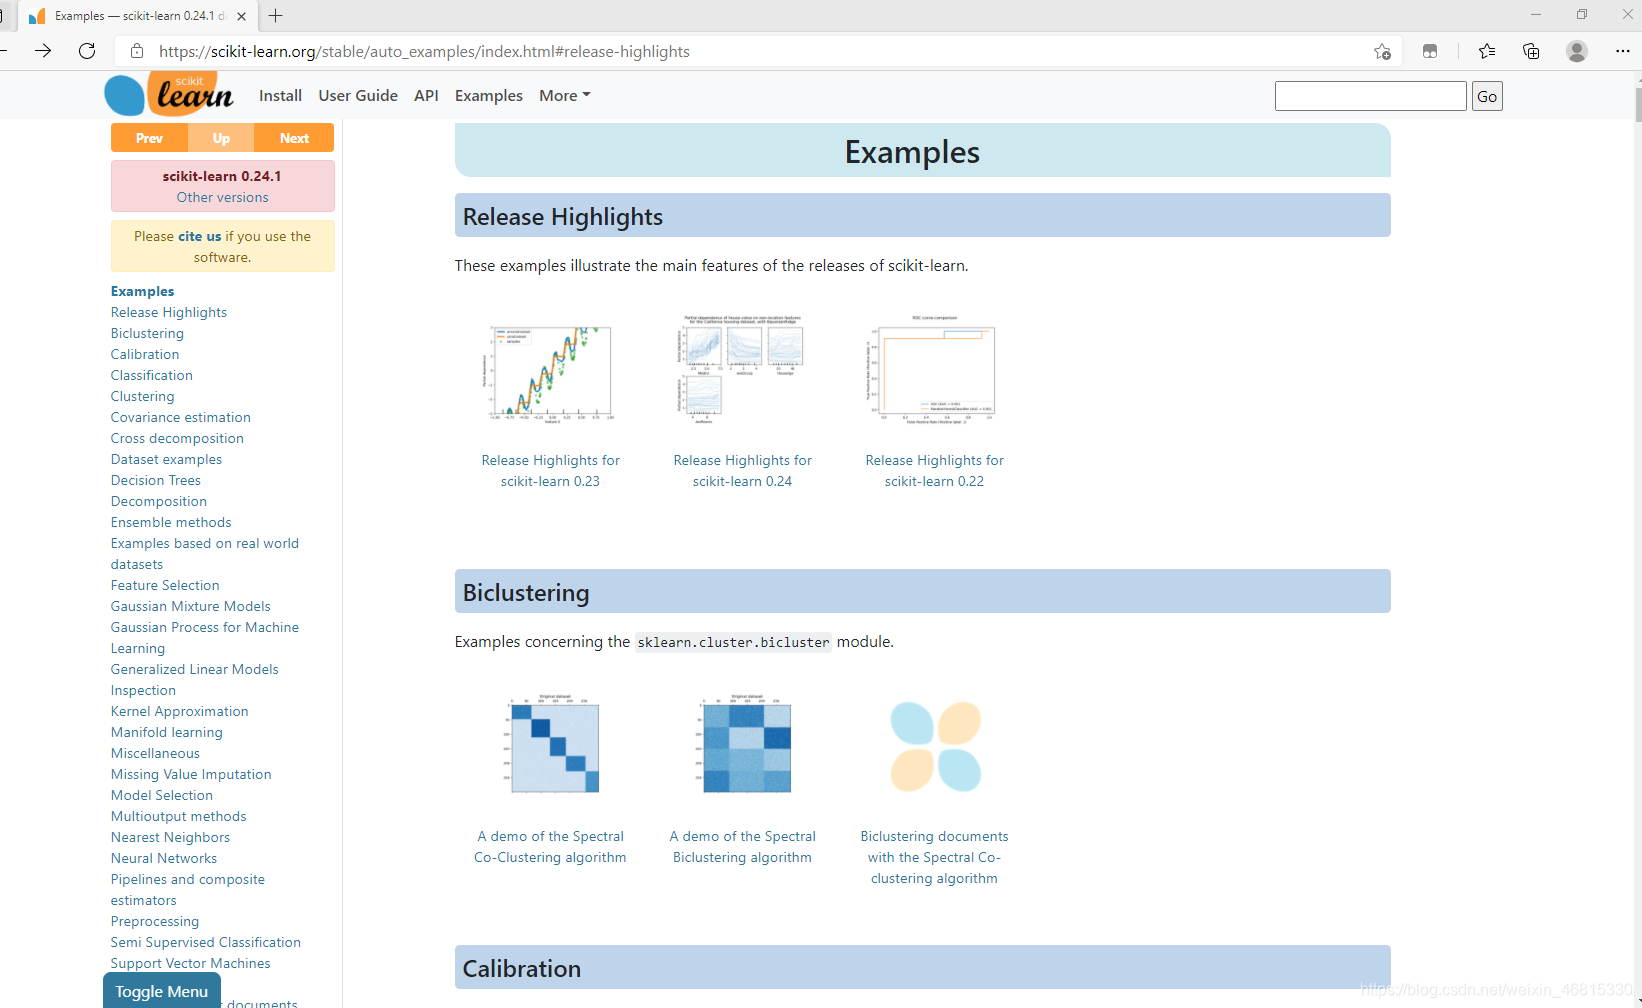
Task: Open sidebar Nearest Neighbors link
Action: [170, 837]
